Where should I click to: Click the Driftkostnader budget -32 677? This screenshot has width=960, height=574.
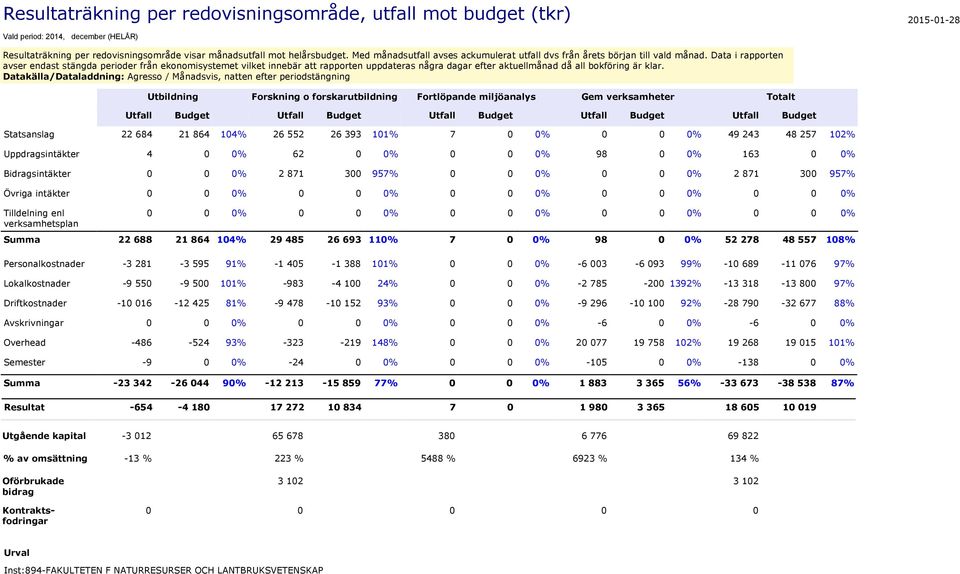coord(798,303)
